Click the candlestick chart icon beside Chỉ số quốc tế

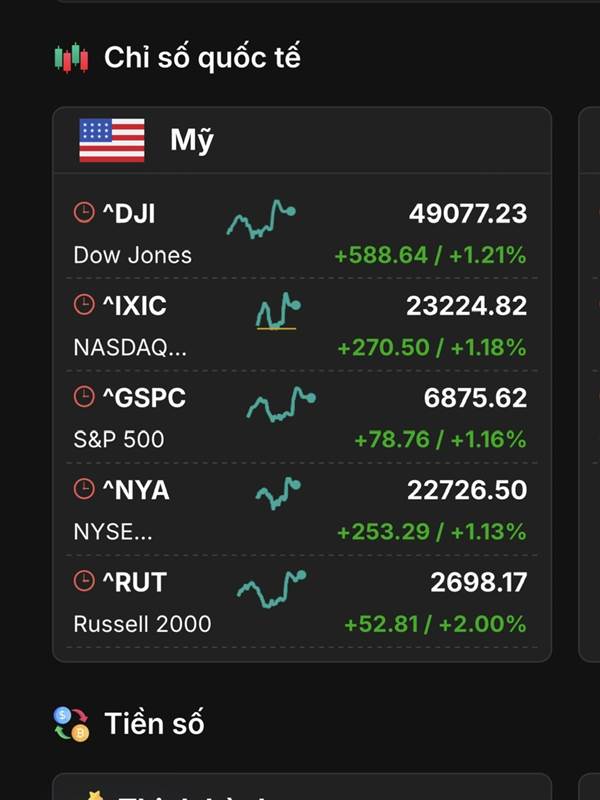[70, 58]
